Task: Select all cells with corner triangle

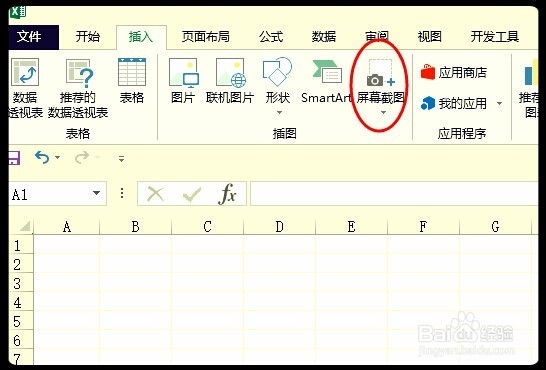Action: [x=25, y=227]
